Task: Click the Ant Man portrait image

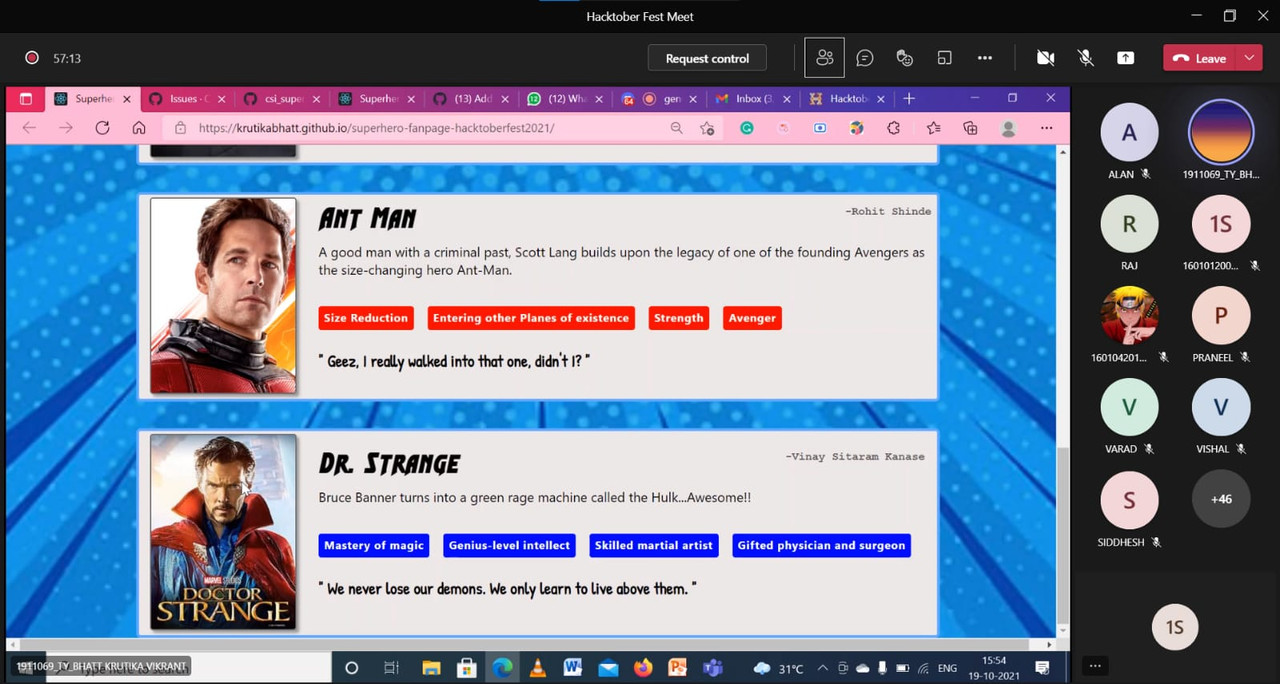Action: click(x=223, y=295)
